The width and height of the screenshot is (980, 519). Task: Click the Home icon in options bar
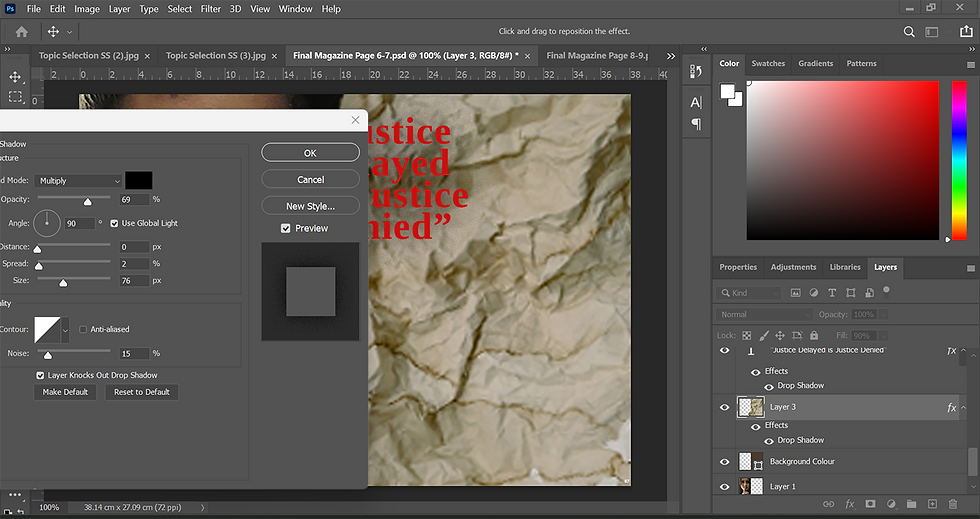coord(22,32)
